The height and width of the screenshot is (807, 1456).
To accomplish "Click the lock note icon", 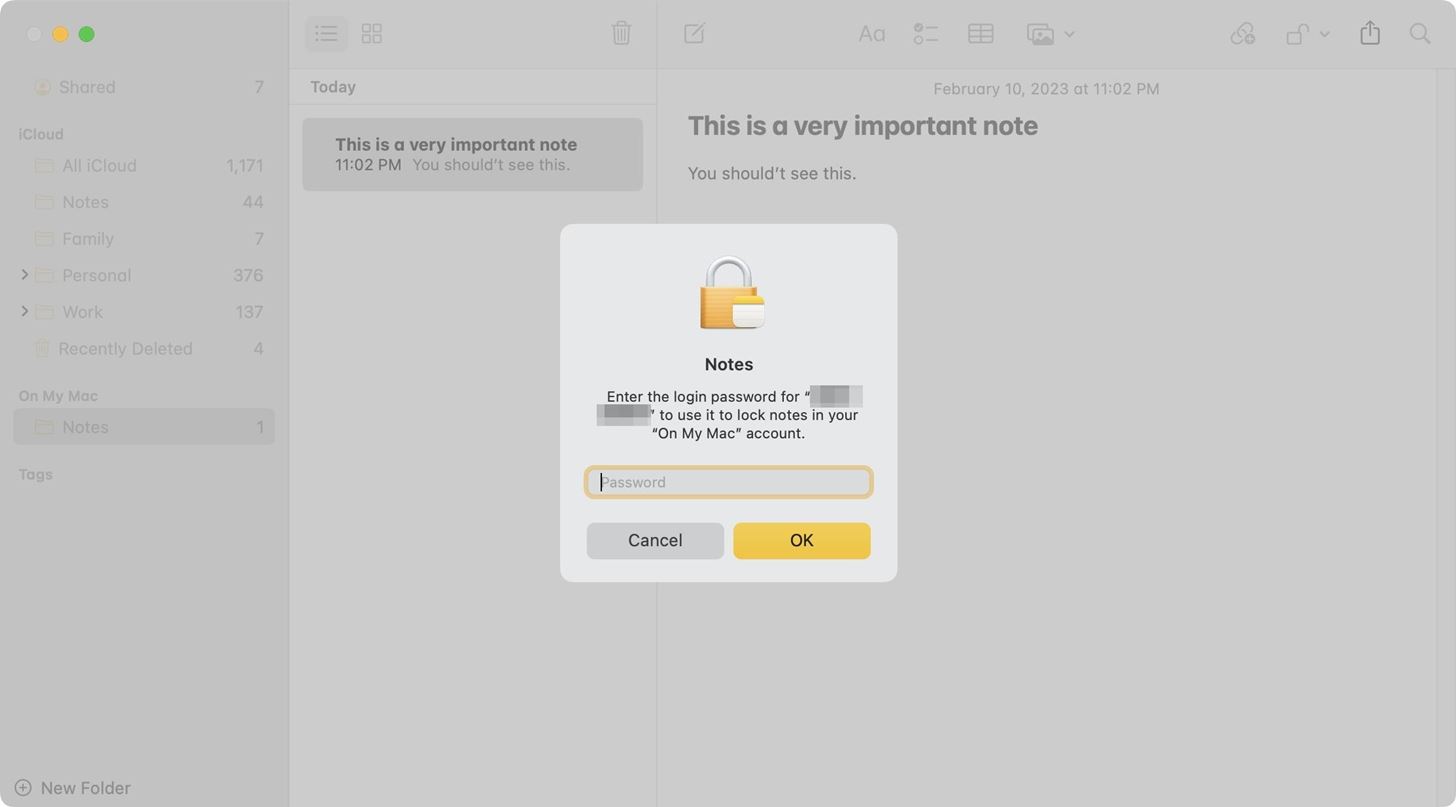I will pos(1297,34).
